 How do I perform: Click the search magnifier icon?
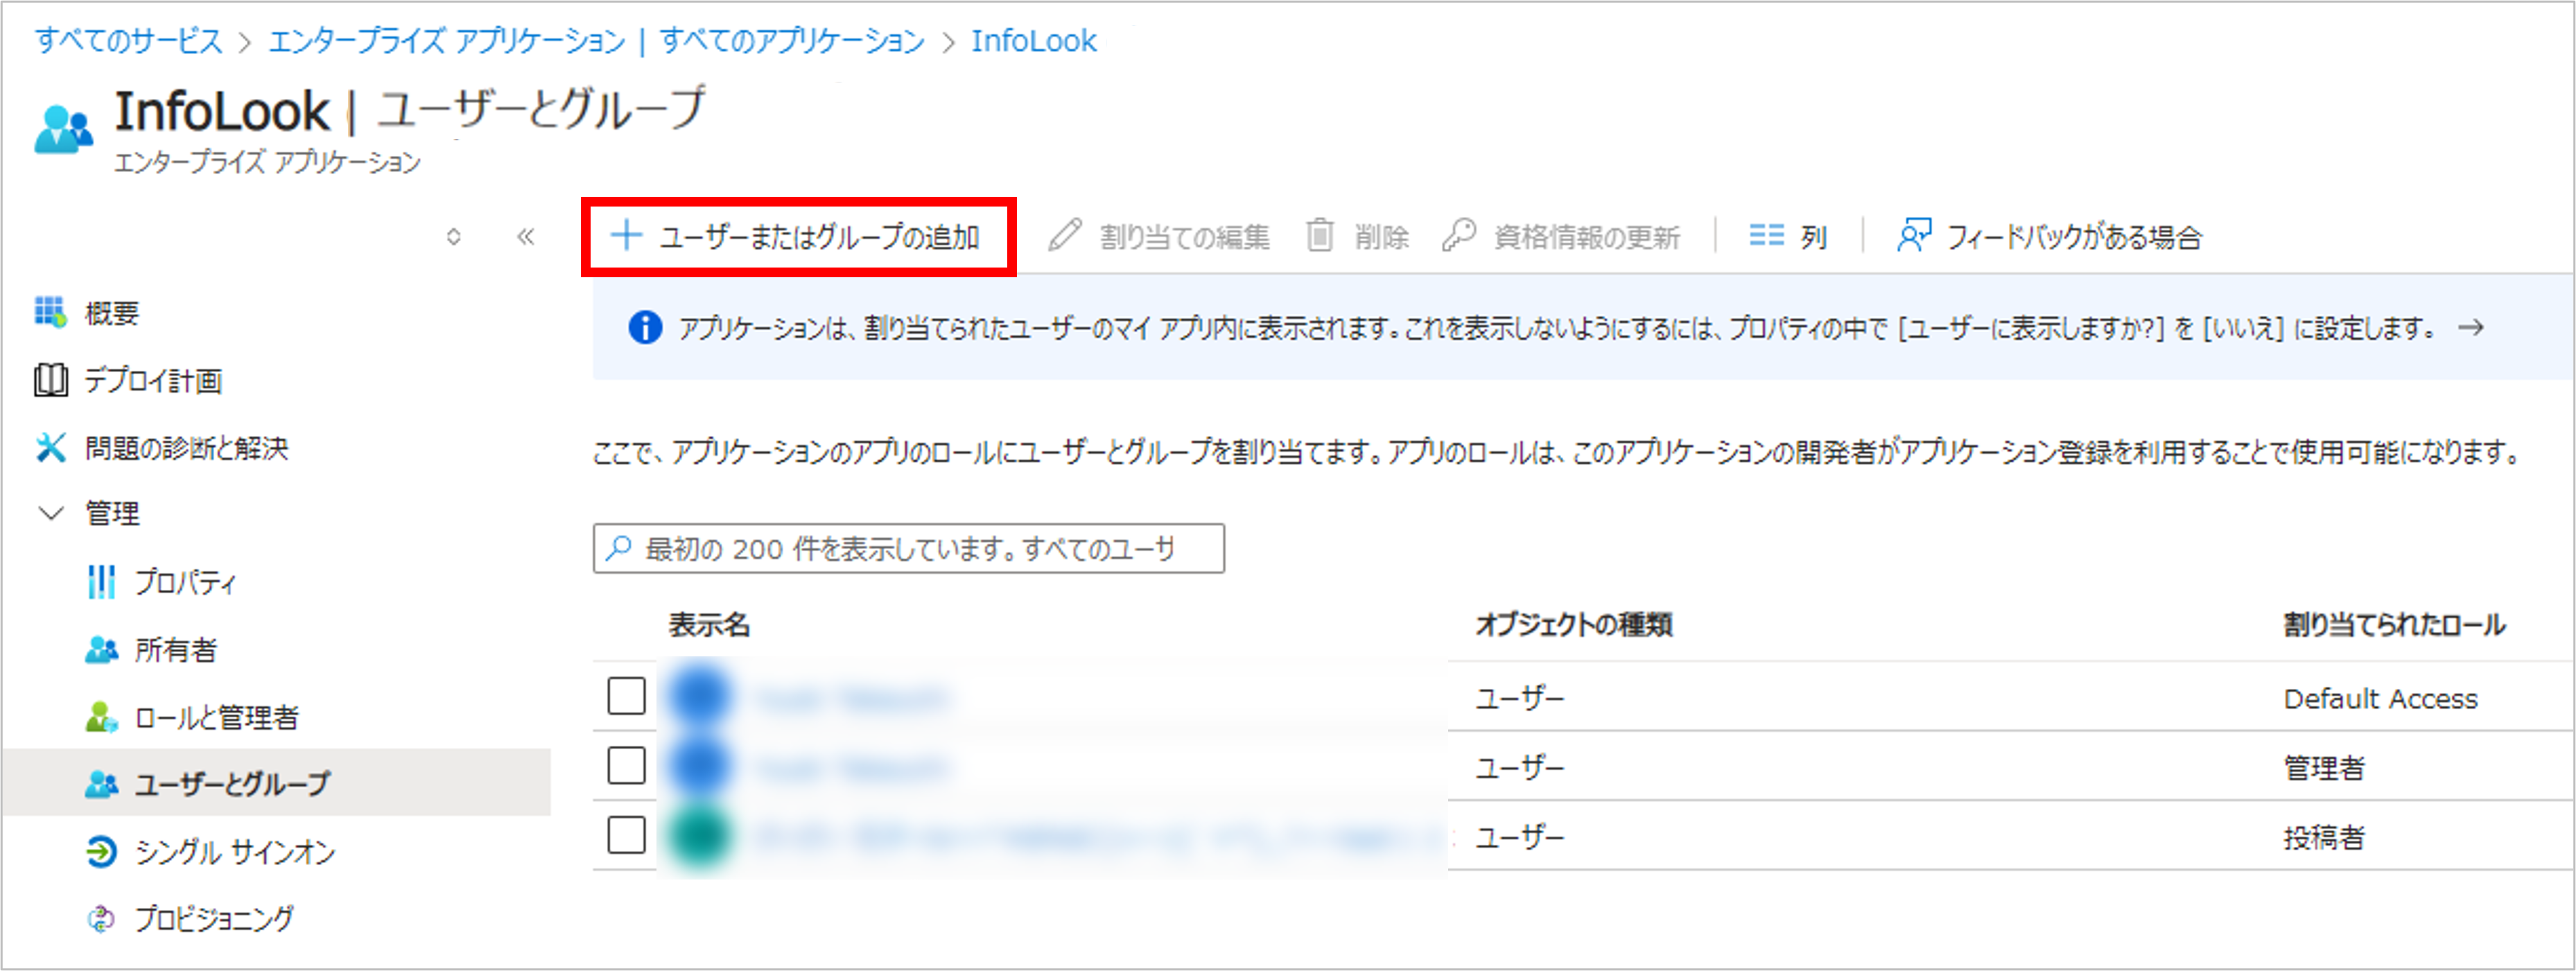pyautogui.click(x=619, y=548)
